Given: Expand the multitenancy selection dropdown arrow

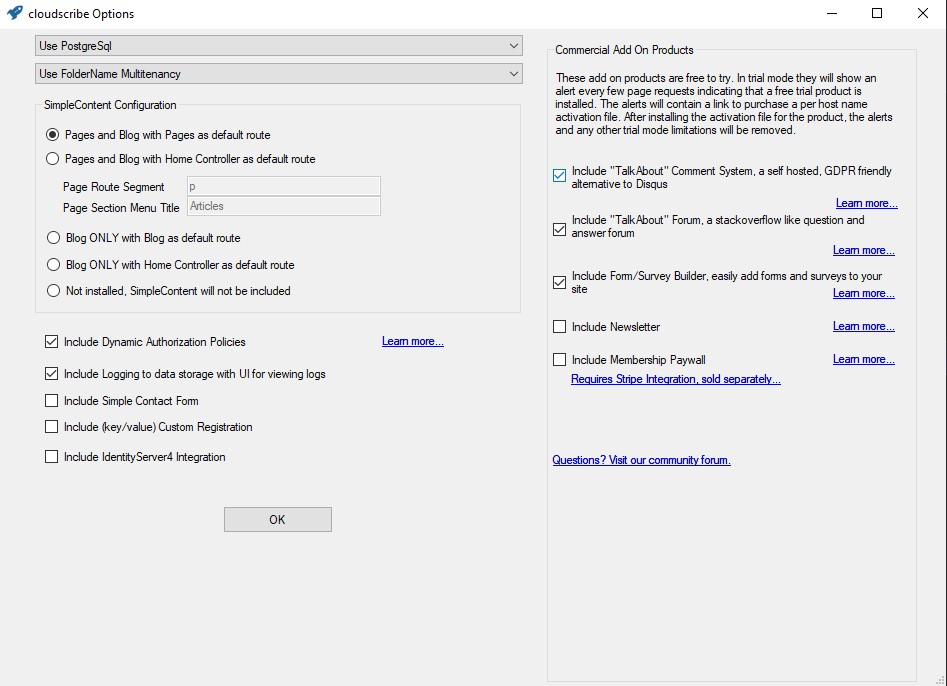Looking at the screenshot, I should tap(514, 73).
